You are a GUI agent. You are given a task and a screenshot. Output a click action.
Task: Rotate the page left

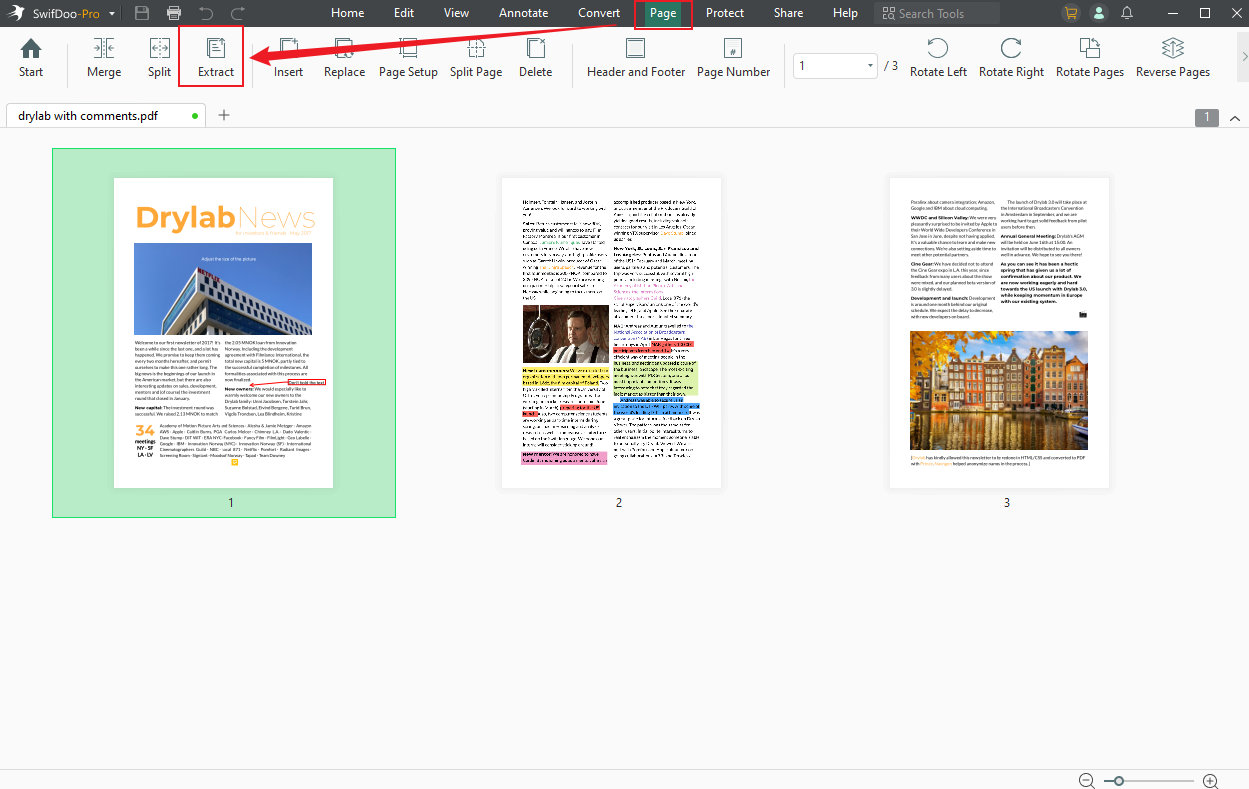click(938, 57)
